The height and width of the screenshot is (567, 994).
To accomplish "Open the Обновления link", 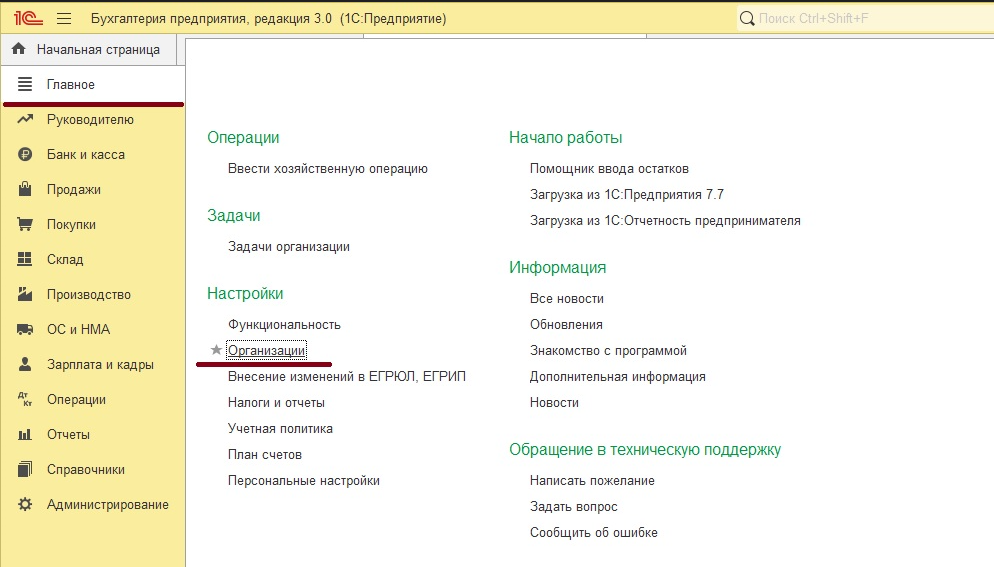I will pyautogui.click(x=566, y=324).
